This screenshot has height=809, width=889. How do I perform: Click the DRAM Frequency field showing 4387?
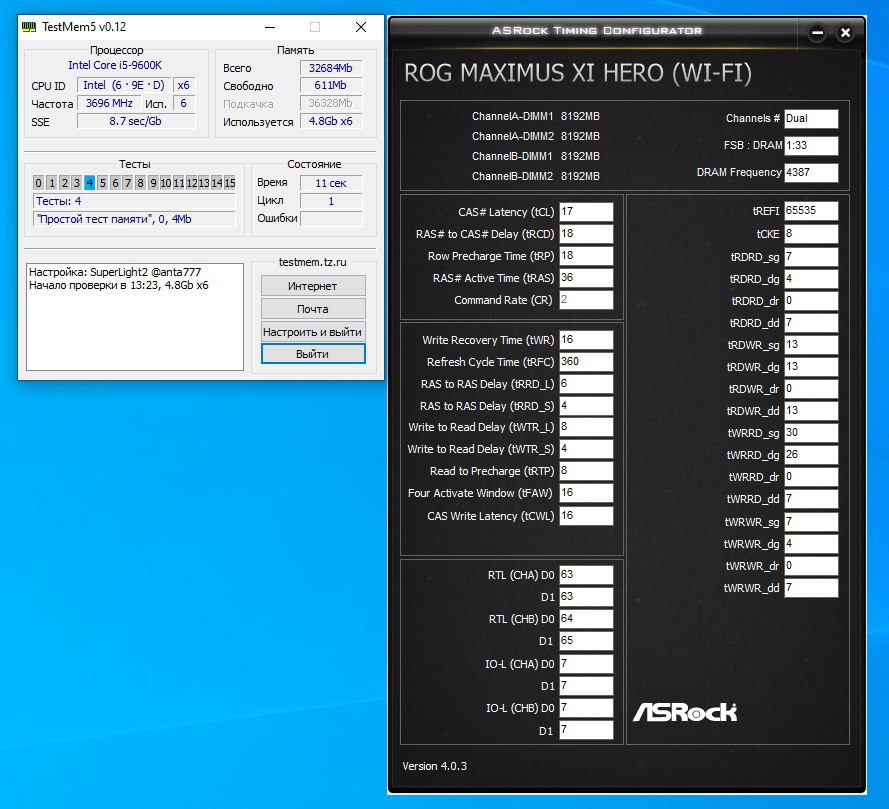coord(811,172)
